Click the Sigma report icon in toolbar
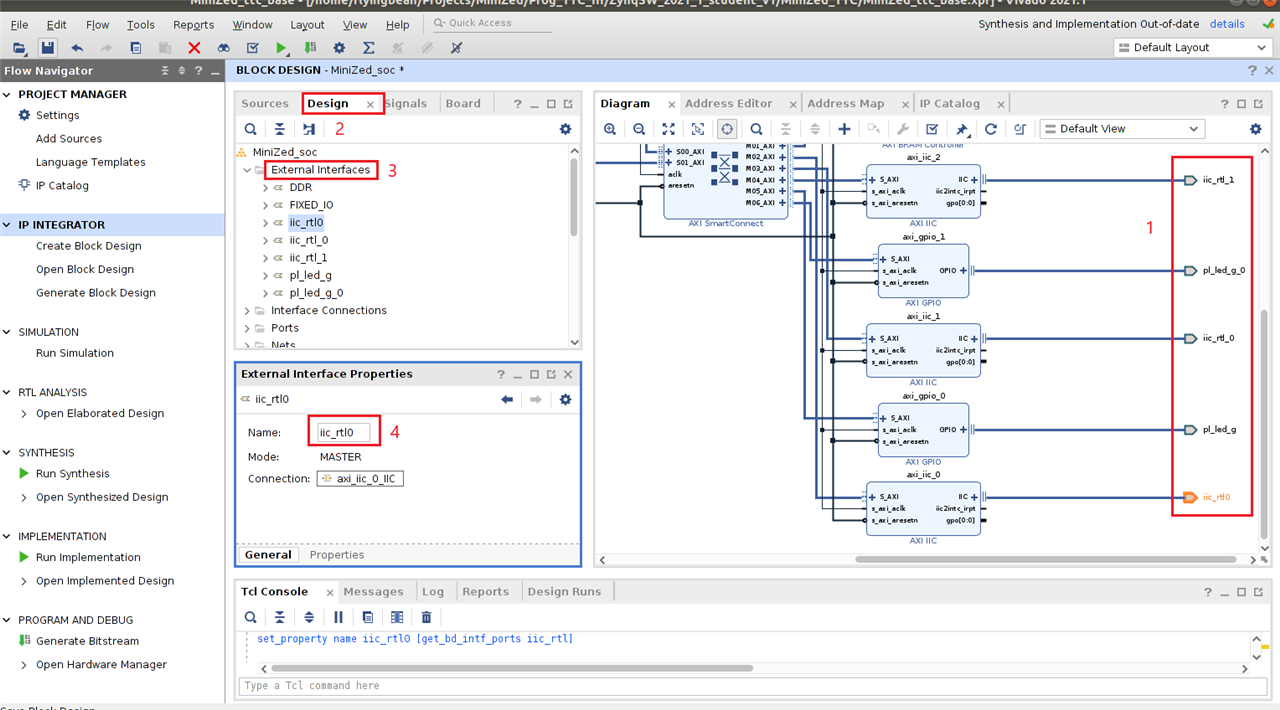This screenshot has width=1280, height=710. pyautogui.click(x=368, y=47)
